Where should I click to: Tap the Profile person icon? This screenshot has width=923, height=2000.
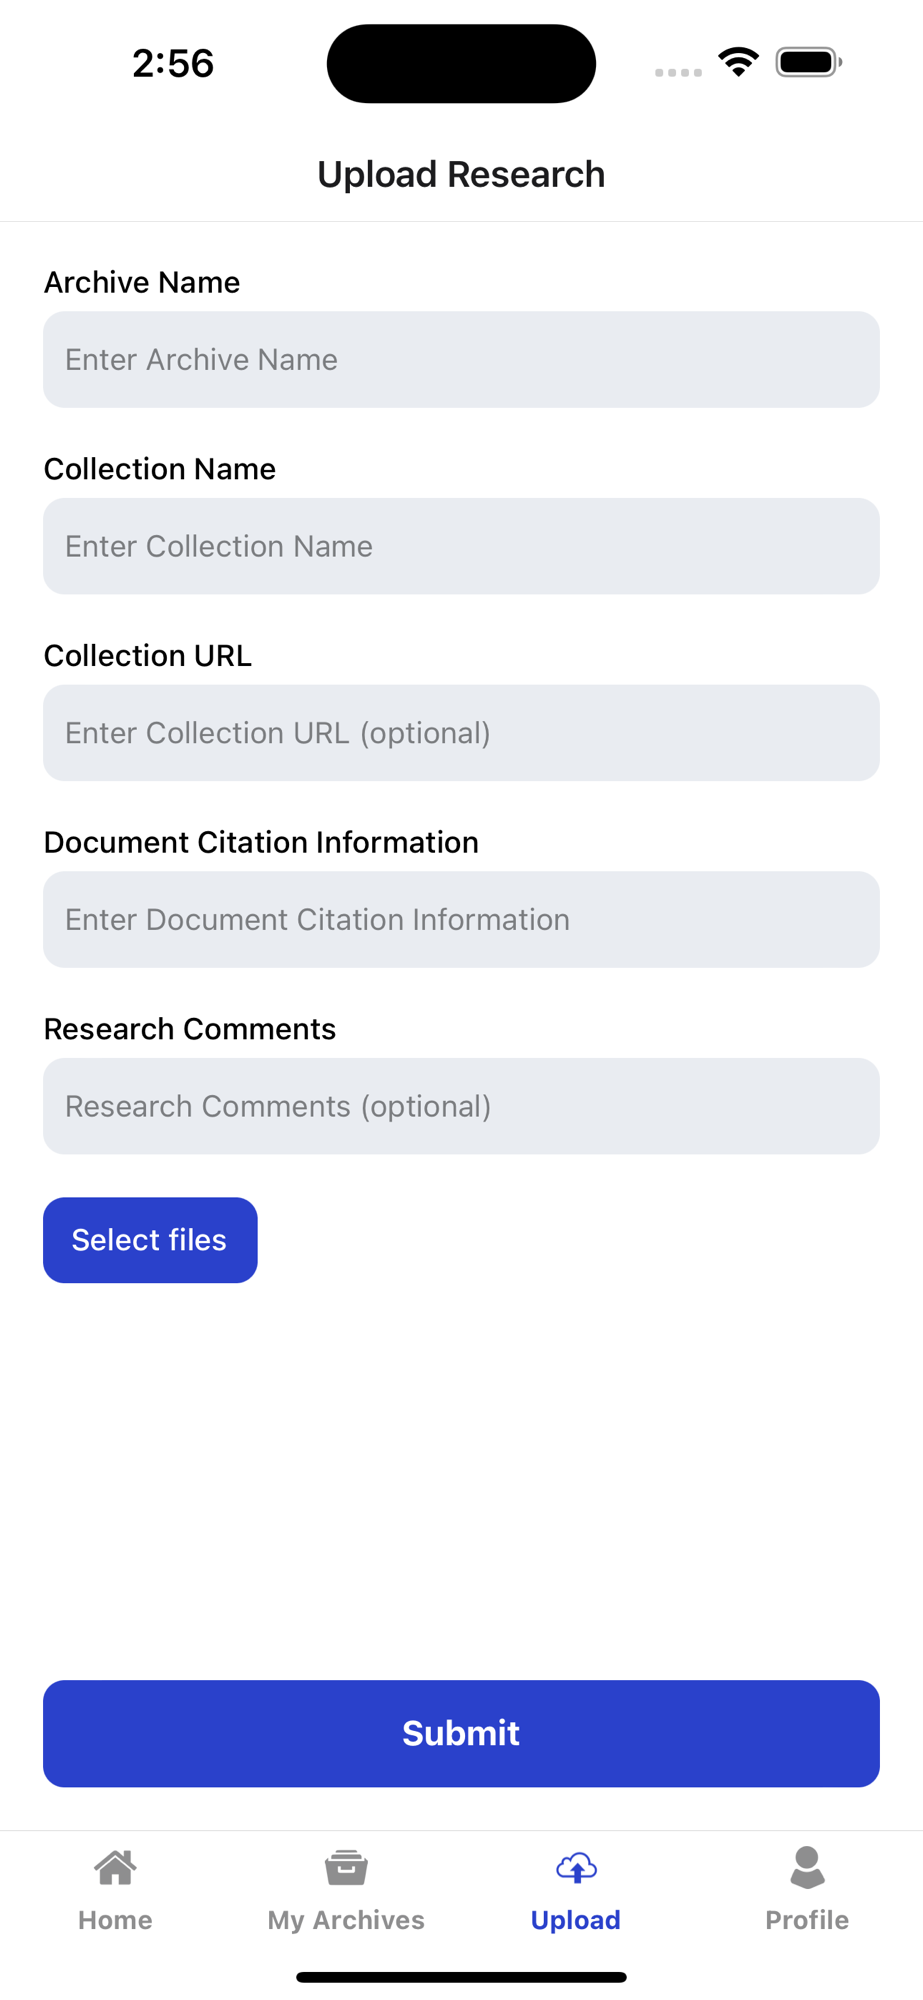(x=807, y=1867)
